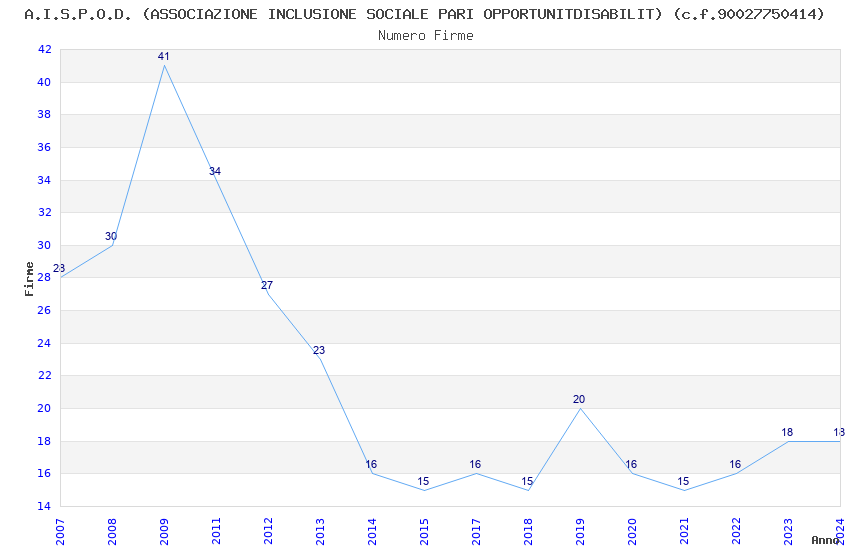Viewport: 850px width, 550px height.
Task: Click x-axis year 2015
Action: [424, 532]
